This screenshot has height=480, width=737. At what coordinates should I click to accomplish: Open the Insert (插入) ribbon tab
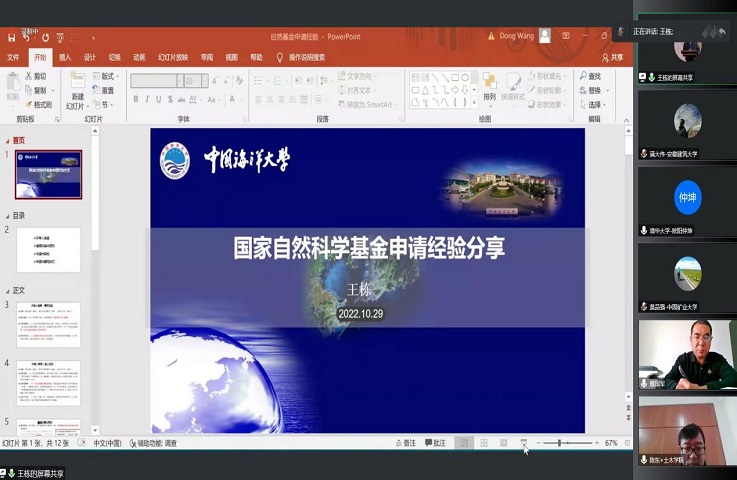[65, 57]
